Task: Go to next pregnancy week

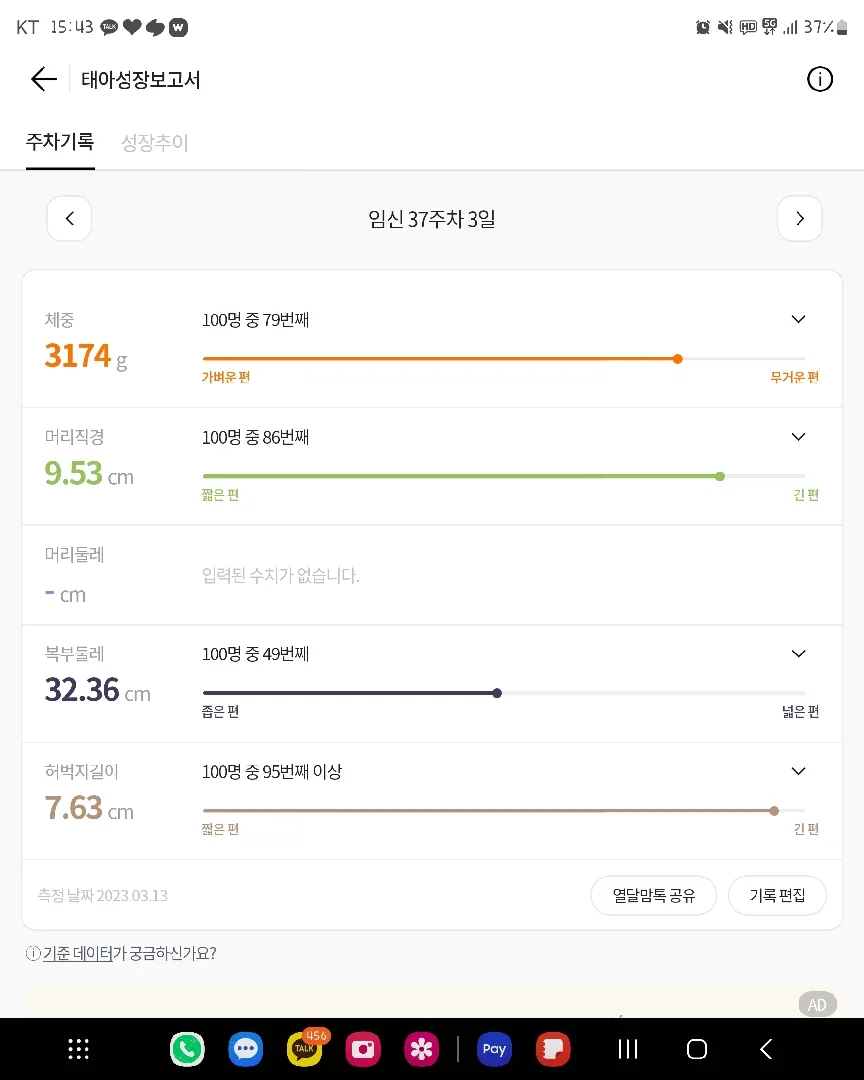Action: (799, 218)
